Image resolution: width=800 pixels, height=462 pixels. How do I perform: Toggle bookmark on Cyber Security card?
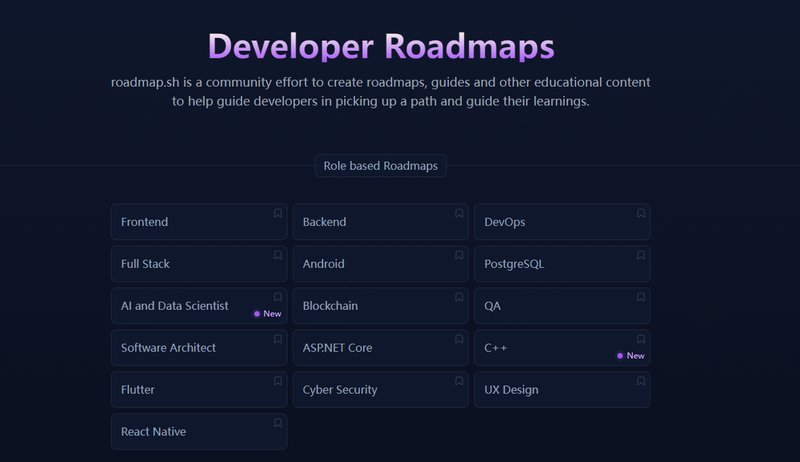(459, 381)
